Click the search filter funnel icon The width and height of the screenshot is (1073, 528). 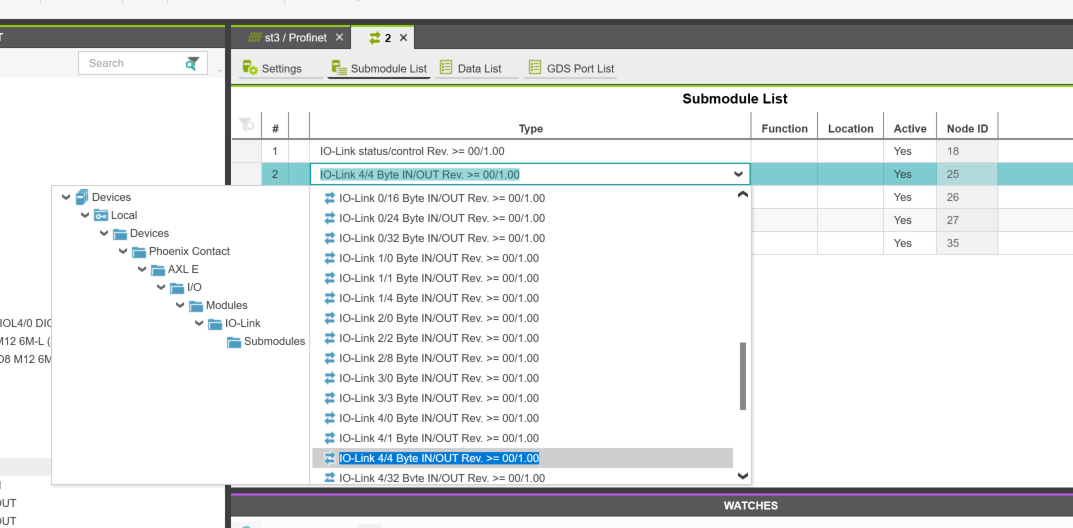192,63
